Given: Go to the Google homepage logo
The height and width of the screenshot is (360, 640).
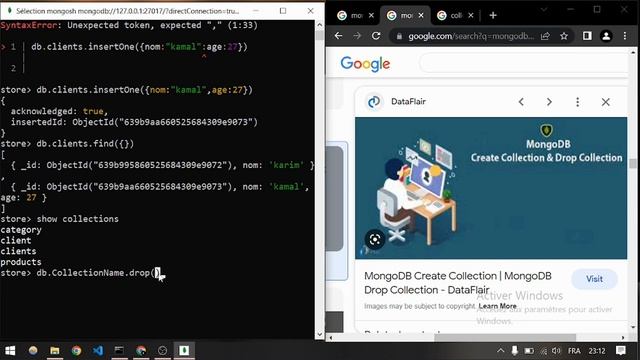Looking at the screenshot, I should point(365,64).
